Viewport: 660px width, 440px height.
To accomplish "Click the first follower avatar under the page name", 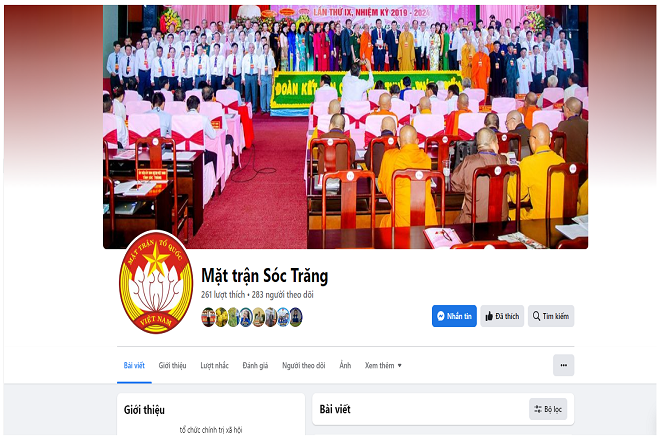I will coord(208,317).
